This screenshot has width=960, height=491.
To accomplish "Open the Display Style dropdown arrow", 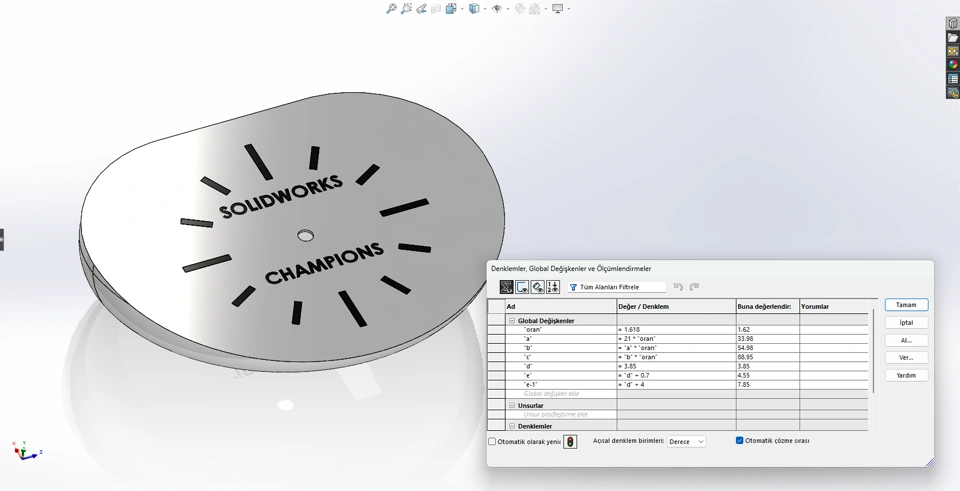I will coord(484,9).
